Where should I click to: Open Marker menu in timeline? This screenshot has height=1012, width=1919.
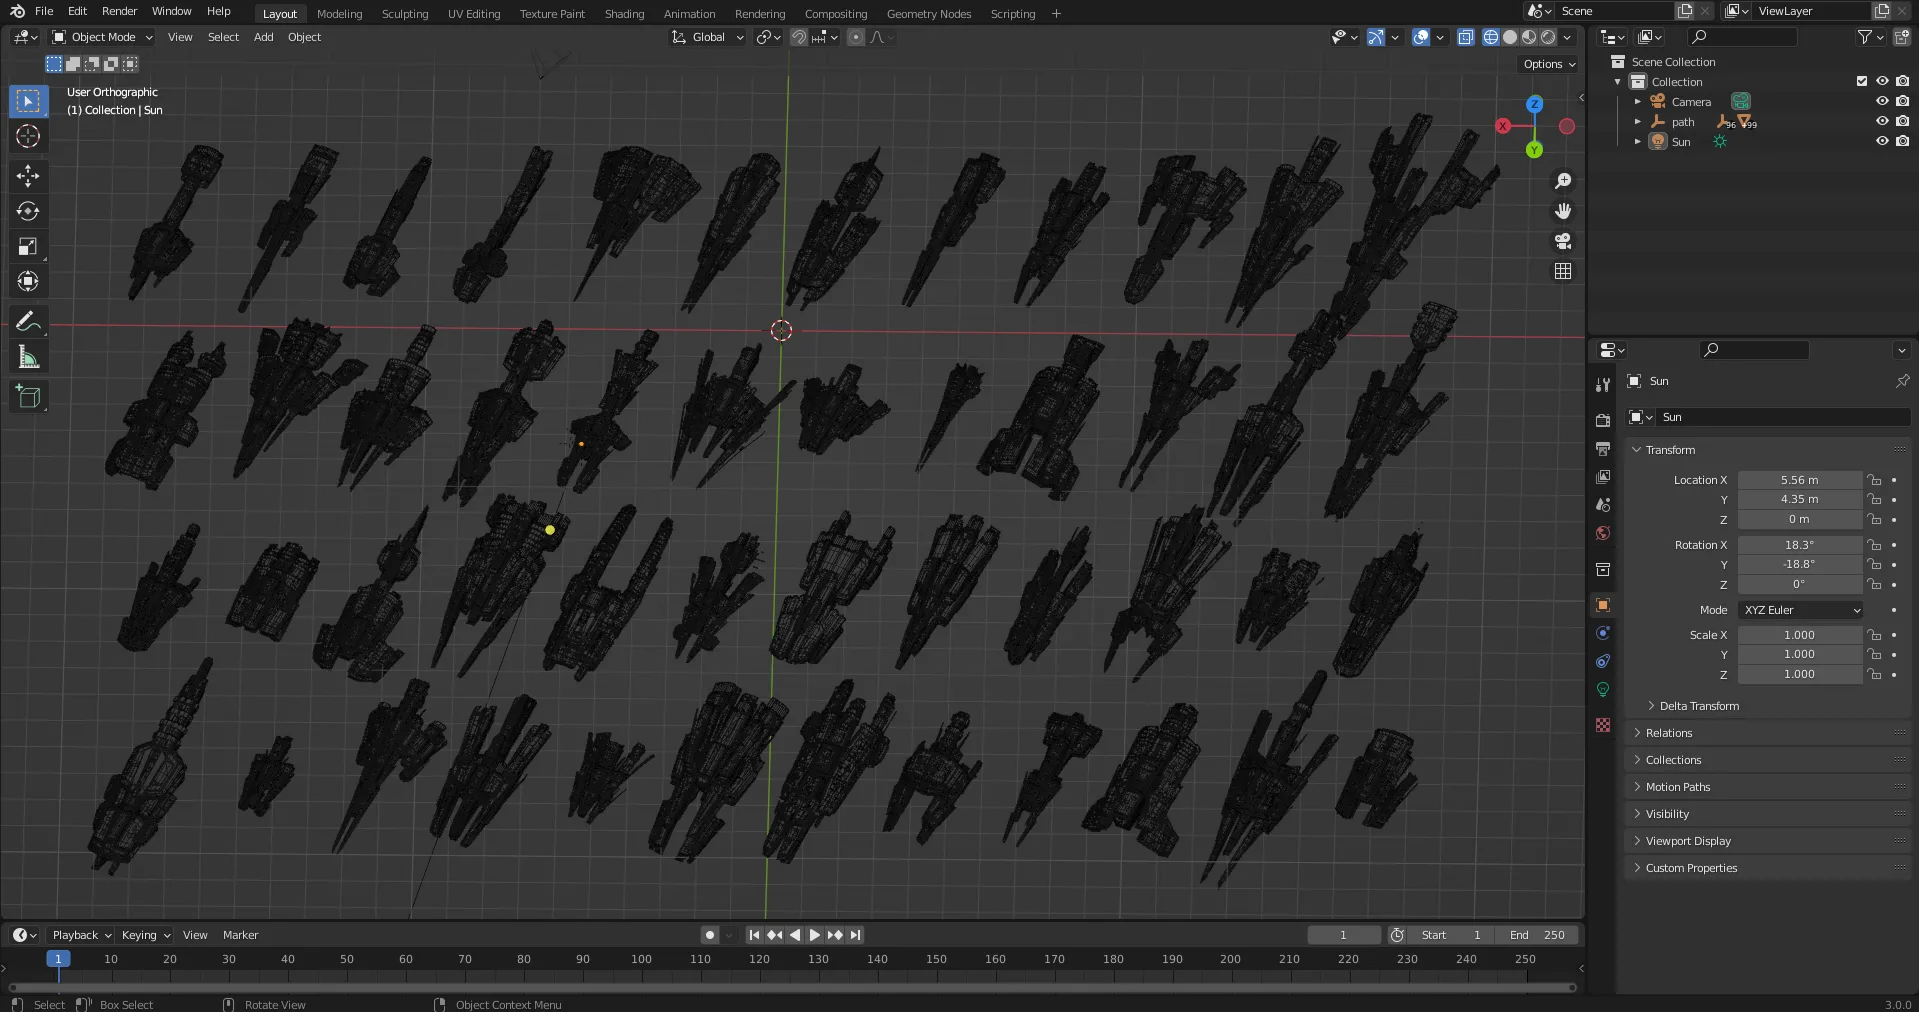pos(240,935)
